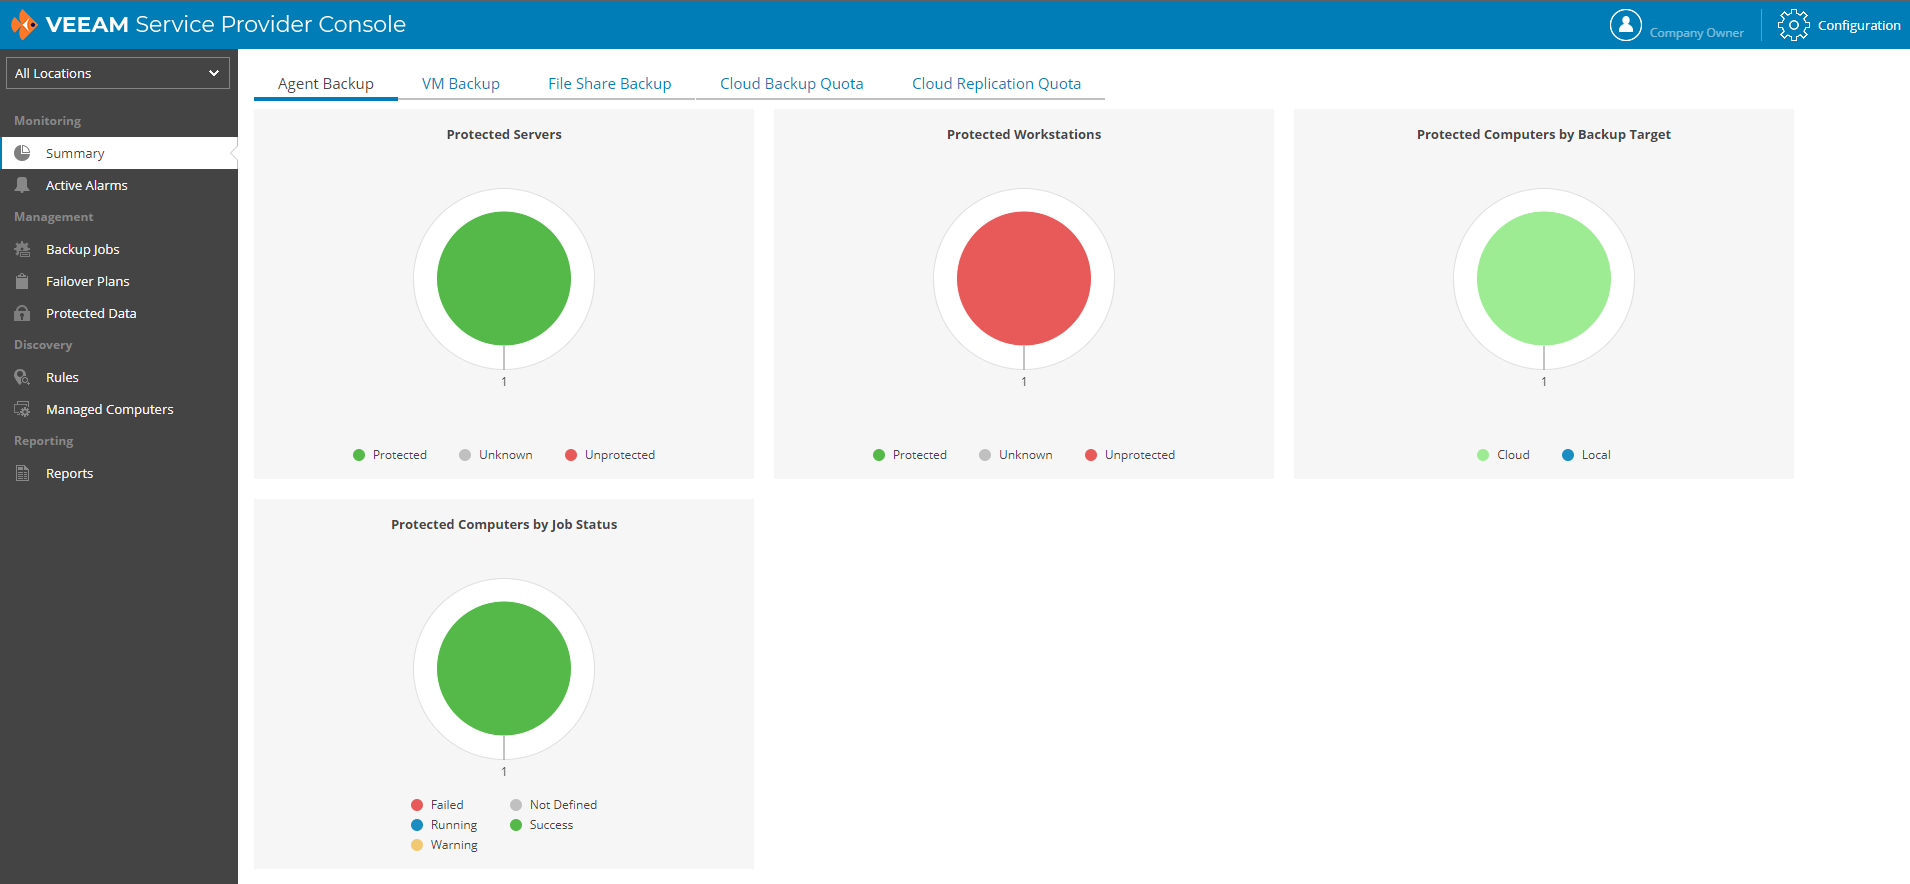Open Rules under Discovery
This screenshot has height=884, width=1910.
119,377
